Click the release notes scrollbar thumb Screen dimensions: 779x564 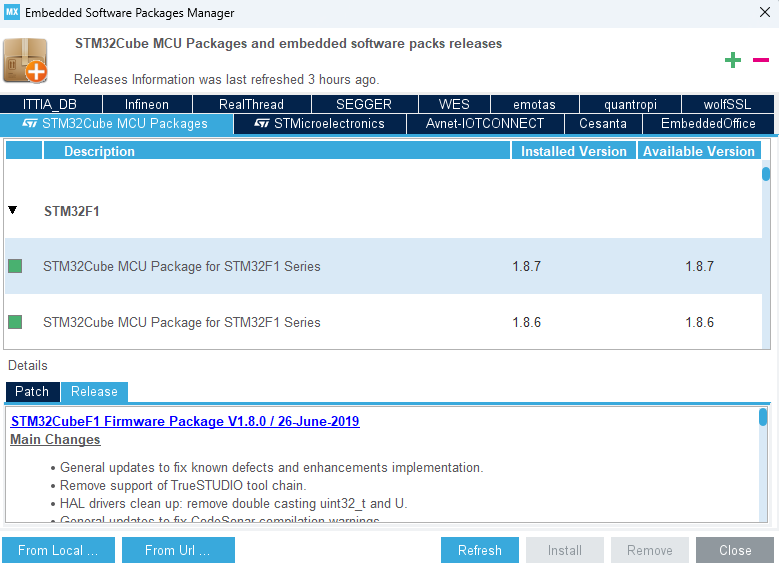coord(763,417)
